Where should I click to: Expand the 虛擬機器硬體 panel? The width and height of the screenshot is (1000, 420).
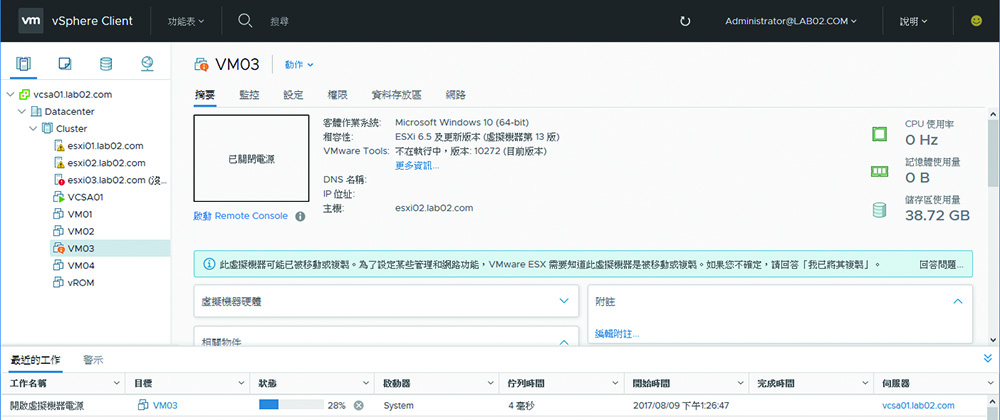point(564,301)
